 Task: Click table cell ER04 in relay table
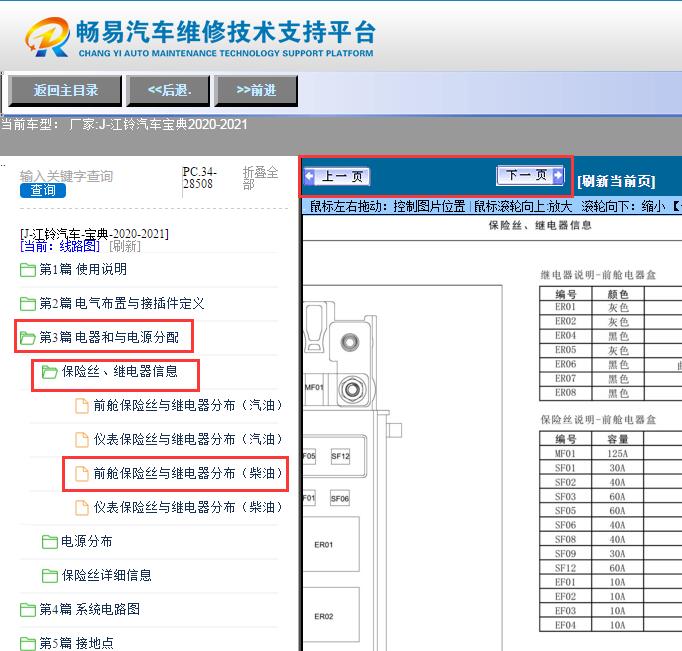565,336
